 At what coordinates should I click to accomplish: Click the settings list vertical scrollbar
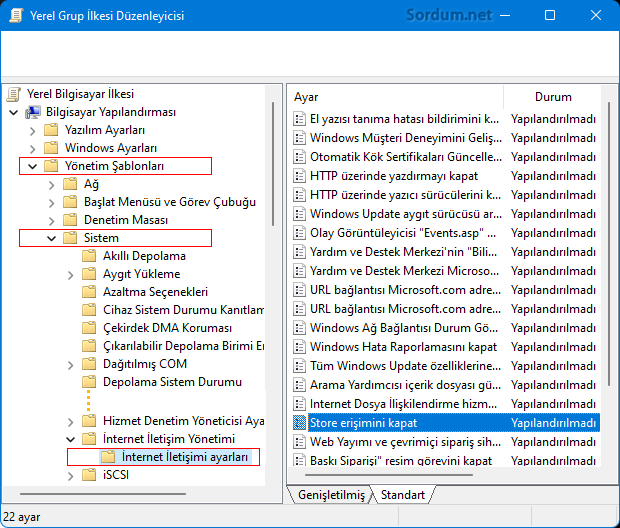(609, 243)
